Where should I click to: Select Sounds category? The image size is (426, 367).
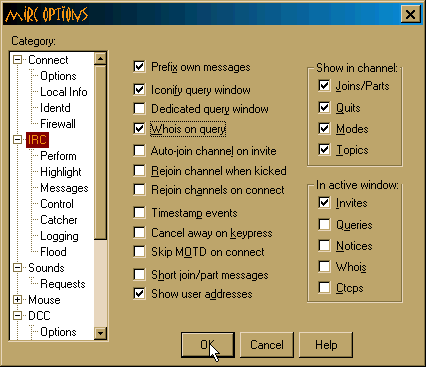pyautogui.click(x=46, y=268)
